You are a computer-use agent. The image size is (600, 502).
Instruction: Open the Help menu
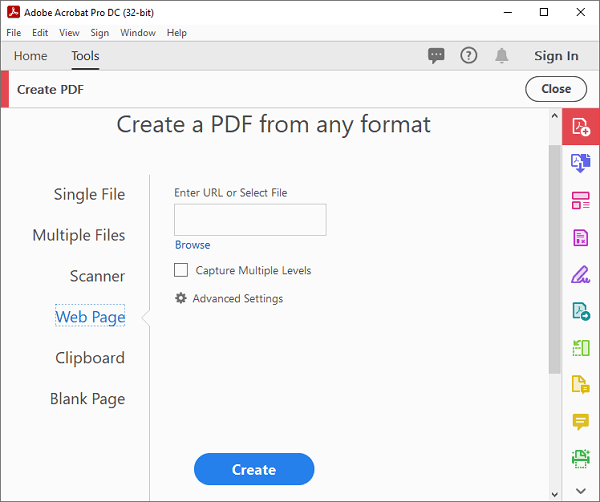(x=177, y=33)
